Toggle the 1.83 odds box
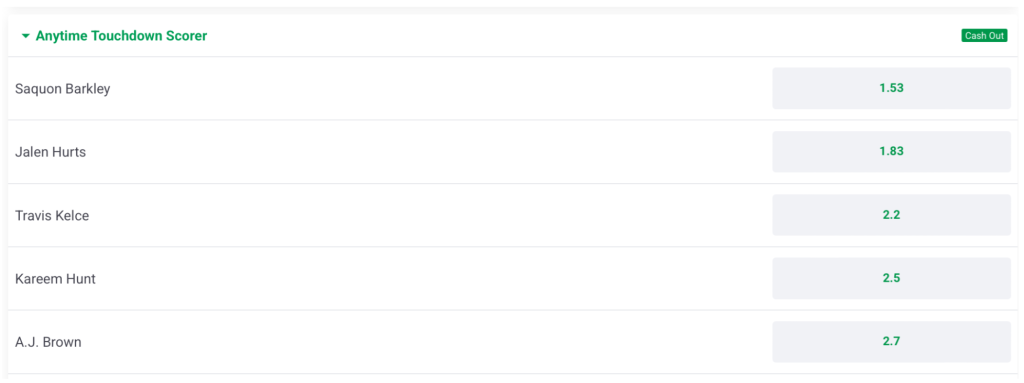Viewport: 1024px width, 383px height. 891,152
